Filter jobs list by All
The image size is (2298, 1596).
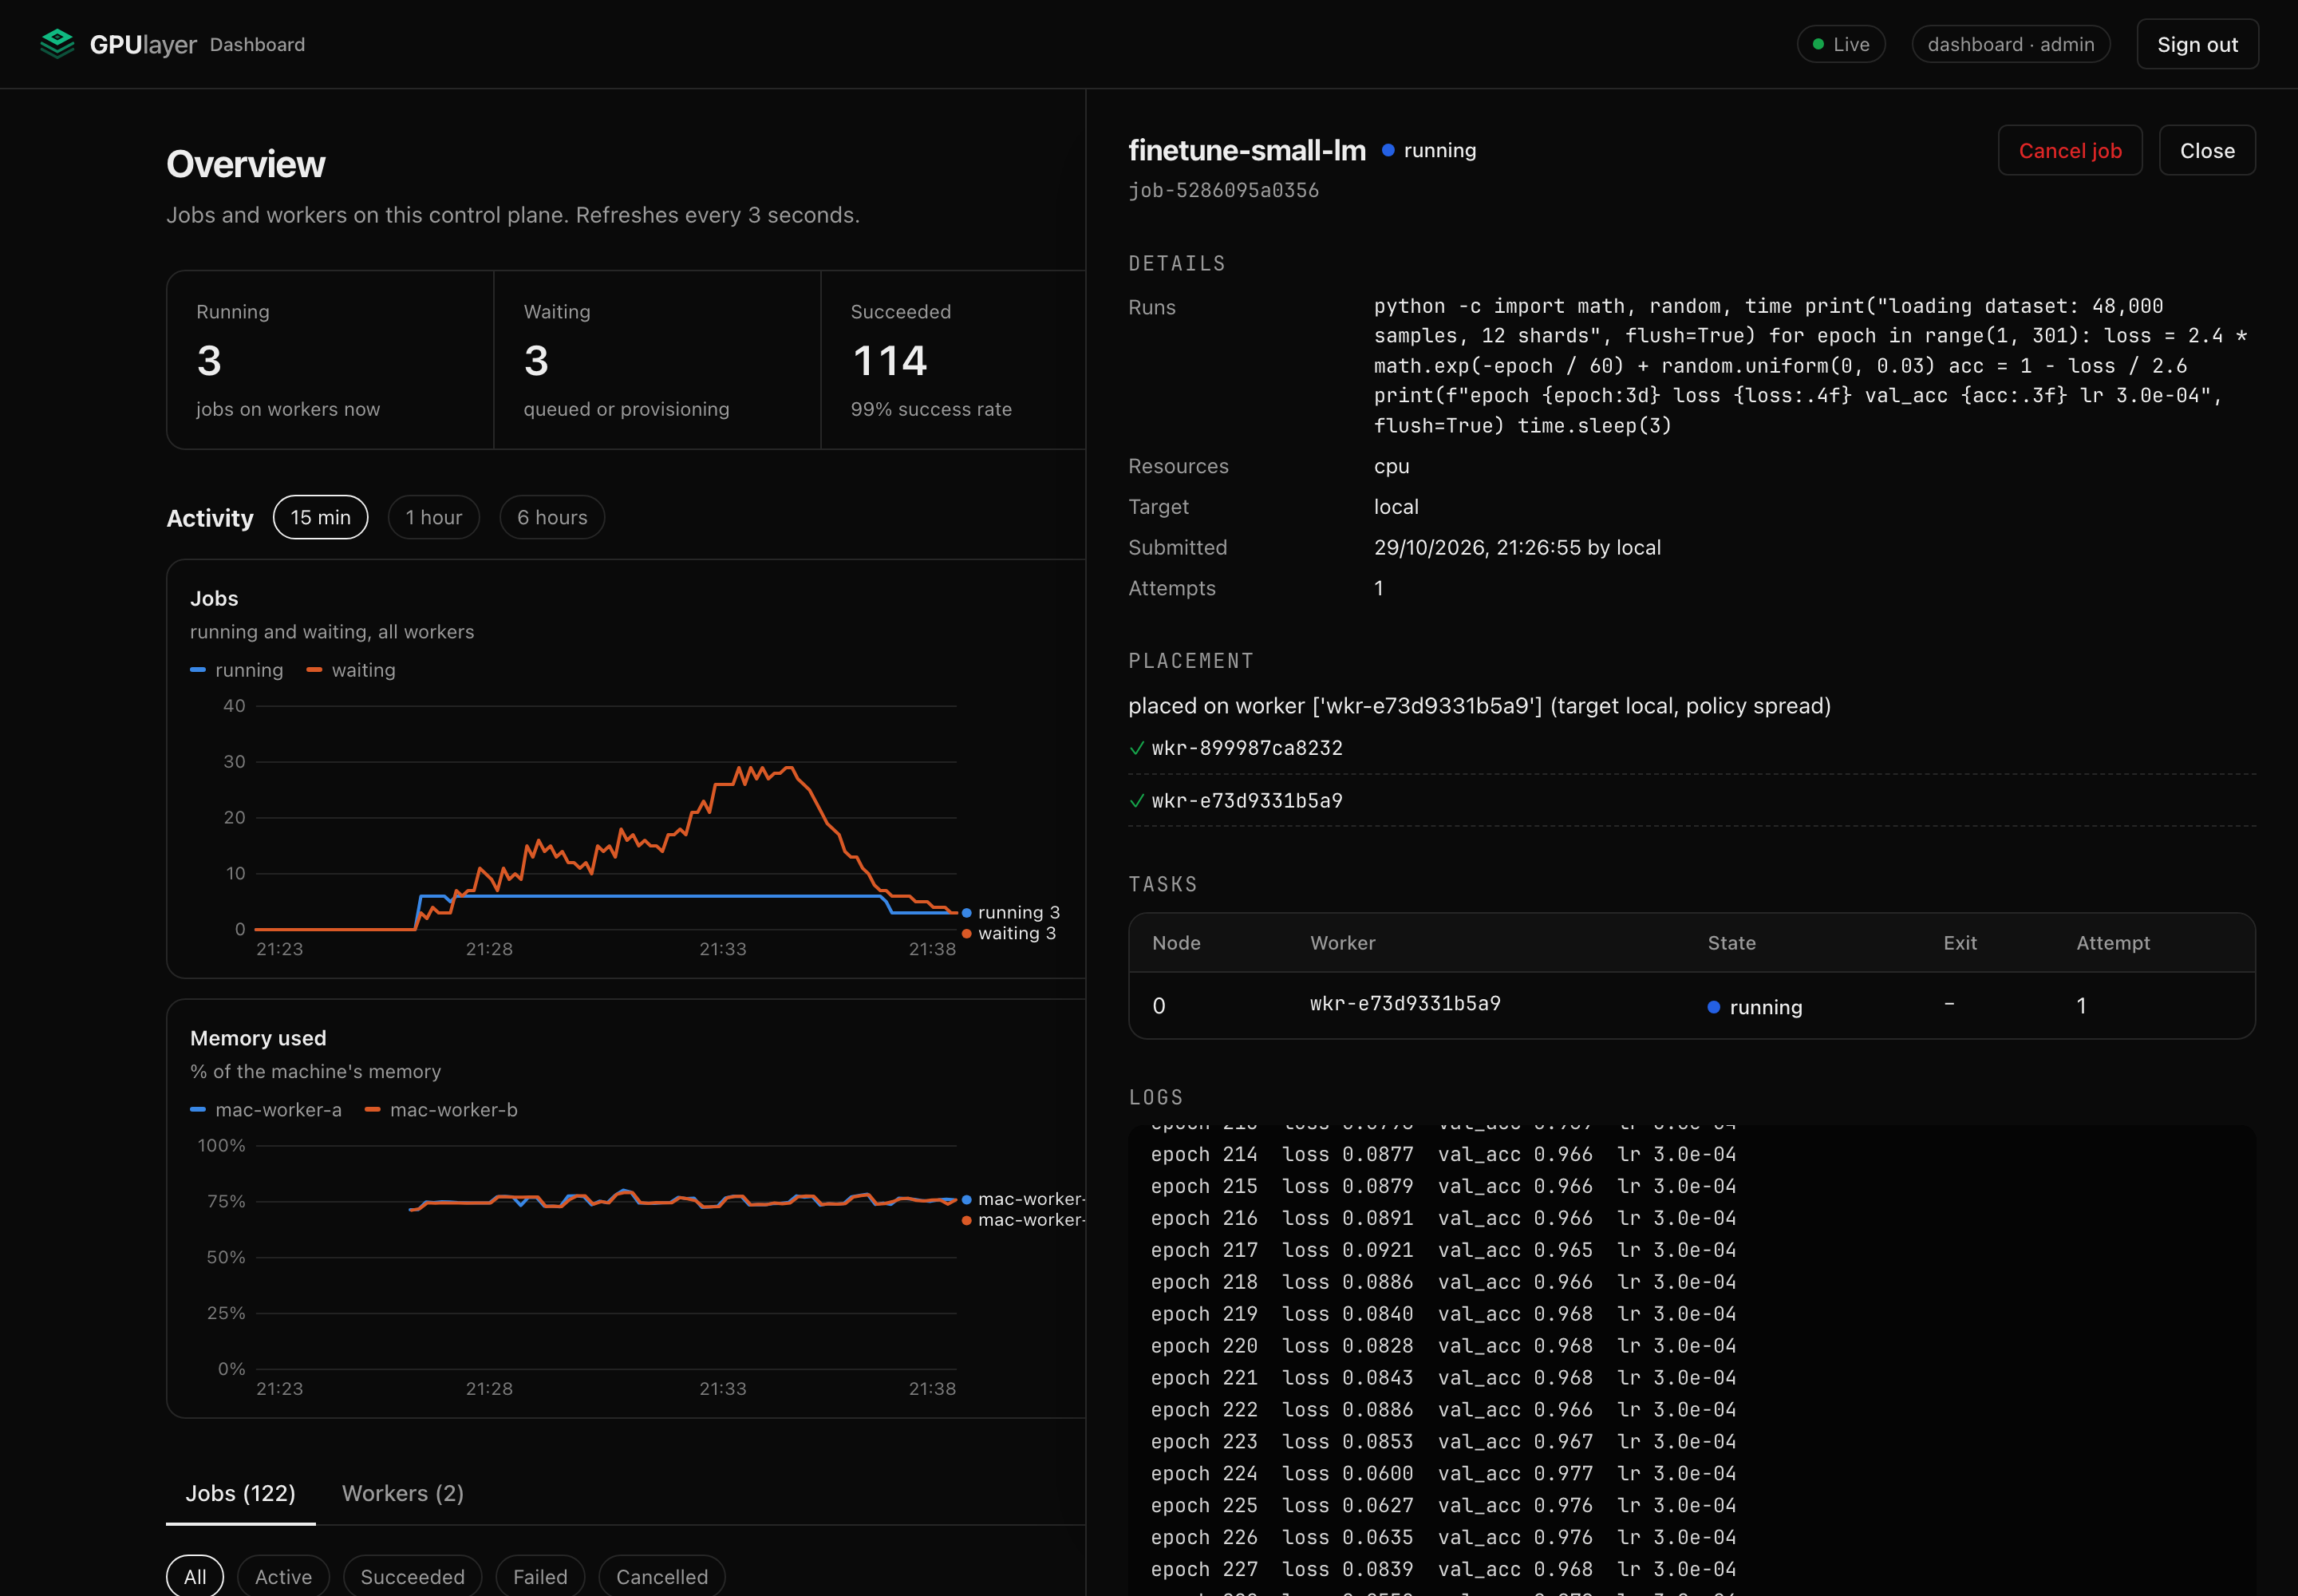[x=195, y=1576]
